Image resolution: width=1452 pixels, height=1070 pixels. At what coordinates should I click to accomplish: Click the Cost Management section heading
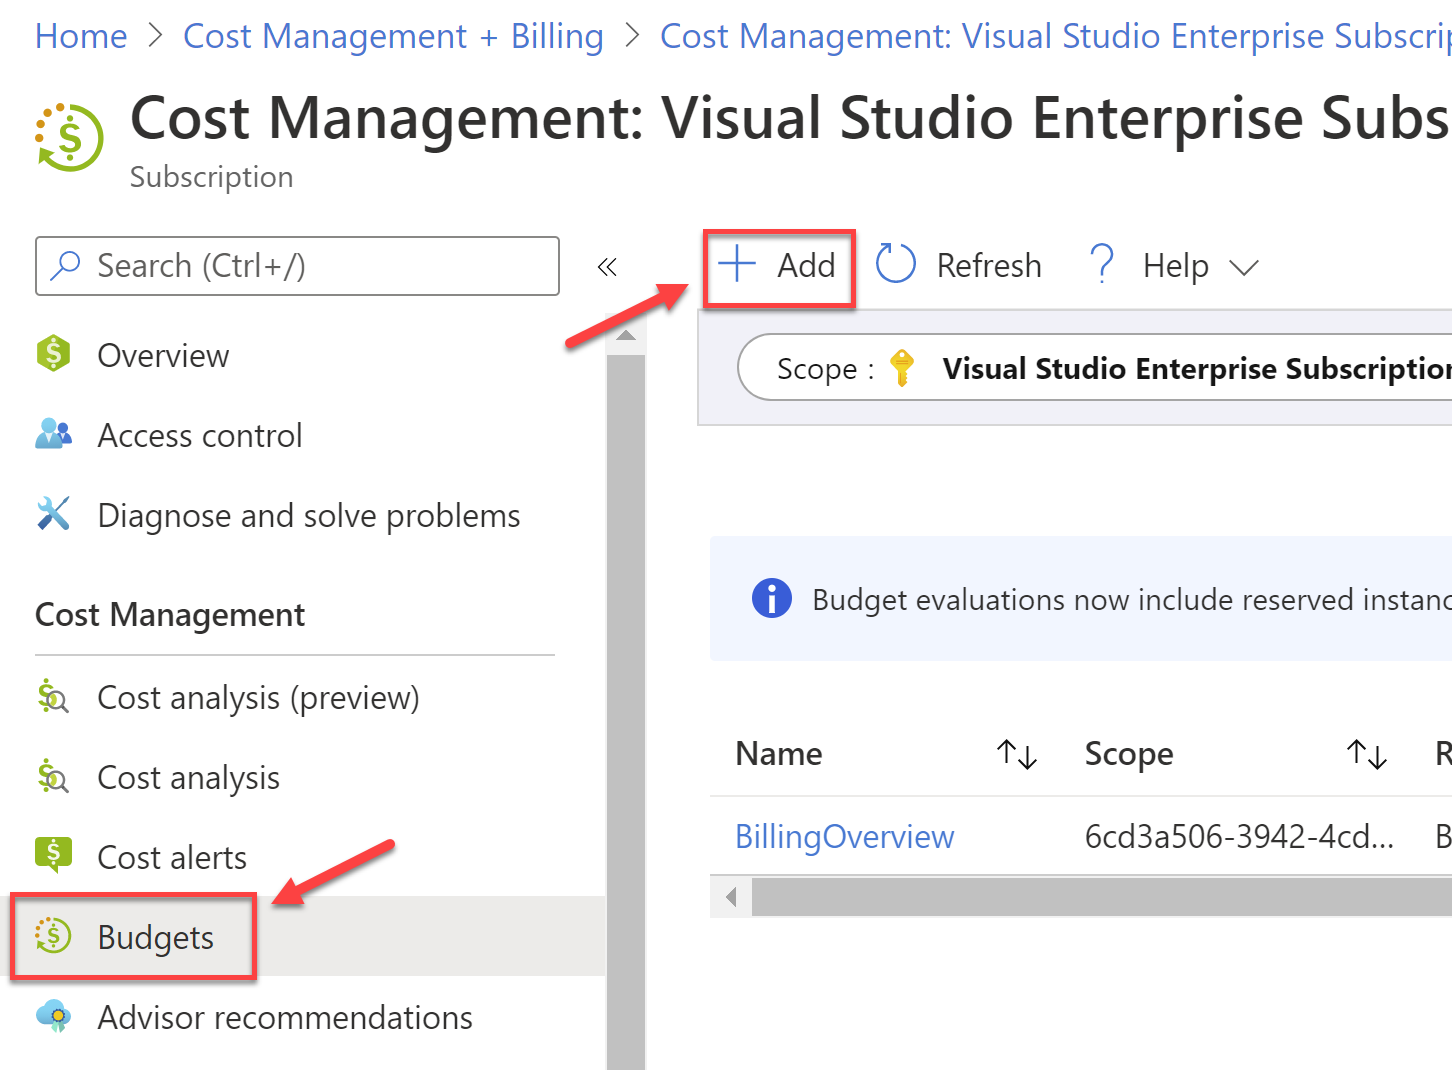click(170, 615)
